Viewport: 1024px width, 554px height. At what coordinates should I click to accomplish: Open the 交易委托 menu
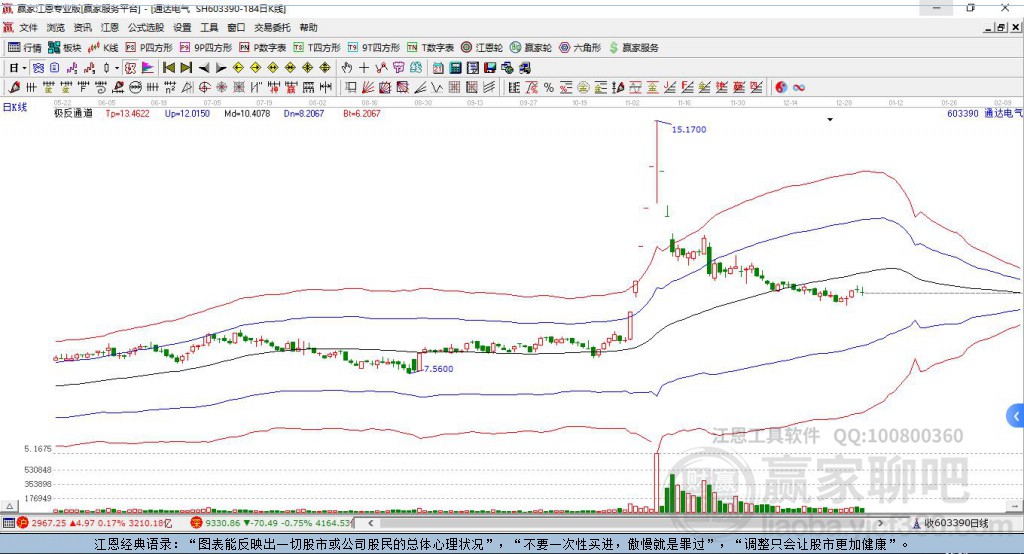point(272,27)
